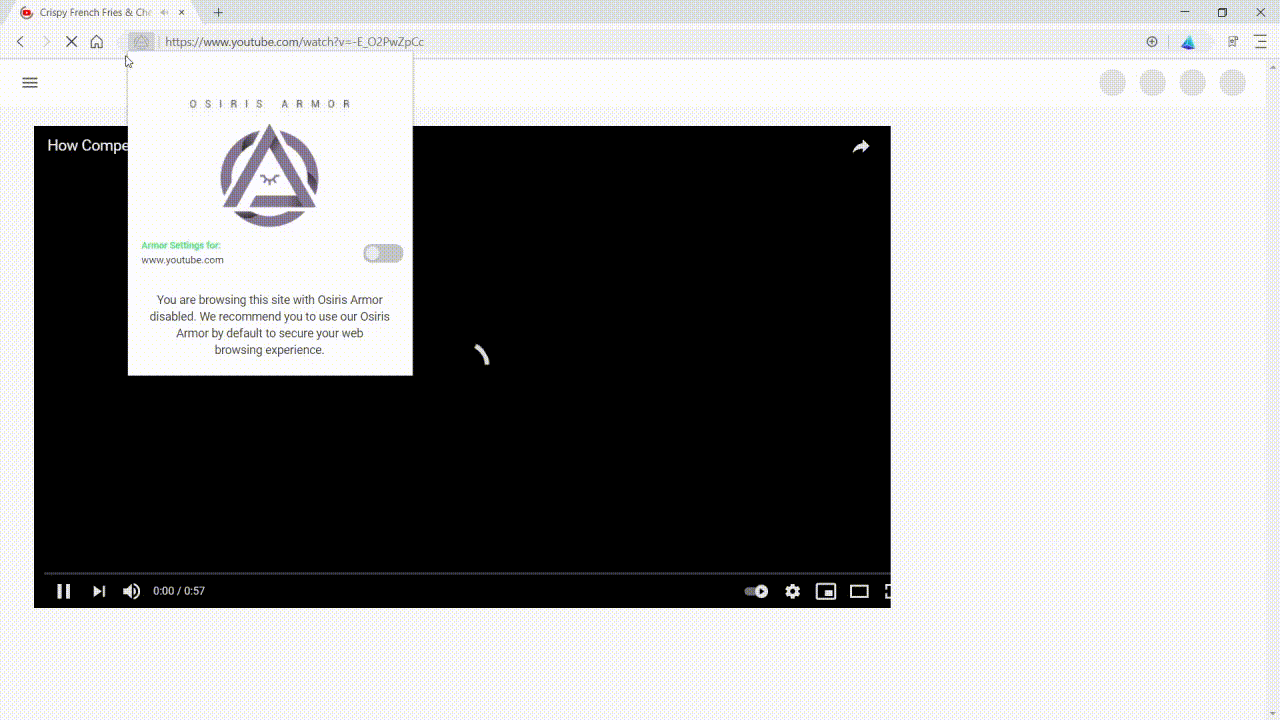This screenshot has width=1280, height=720.
Task: Go back to the previous page
Action: pyautogui.click(x=20, y=42)
